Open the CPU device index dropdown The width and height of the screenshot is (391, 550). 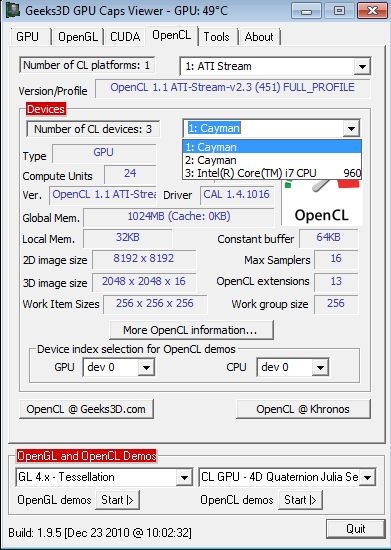coord(320,367)
